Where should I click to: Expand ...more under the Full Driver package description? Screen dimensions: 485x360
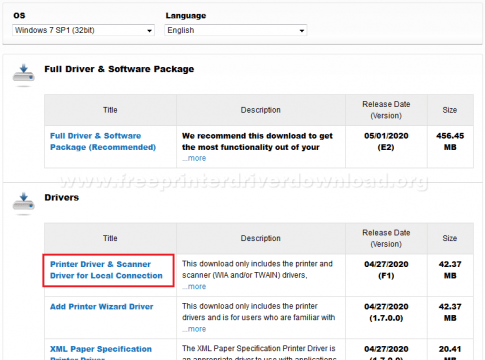(x=194, y=158)
